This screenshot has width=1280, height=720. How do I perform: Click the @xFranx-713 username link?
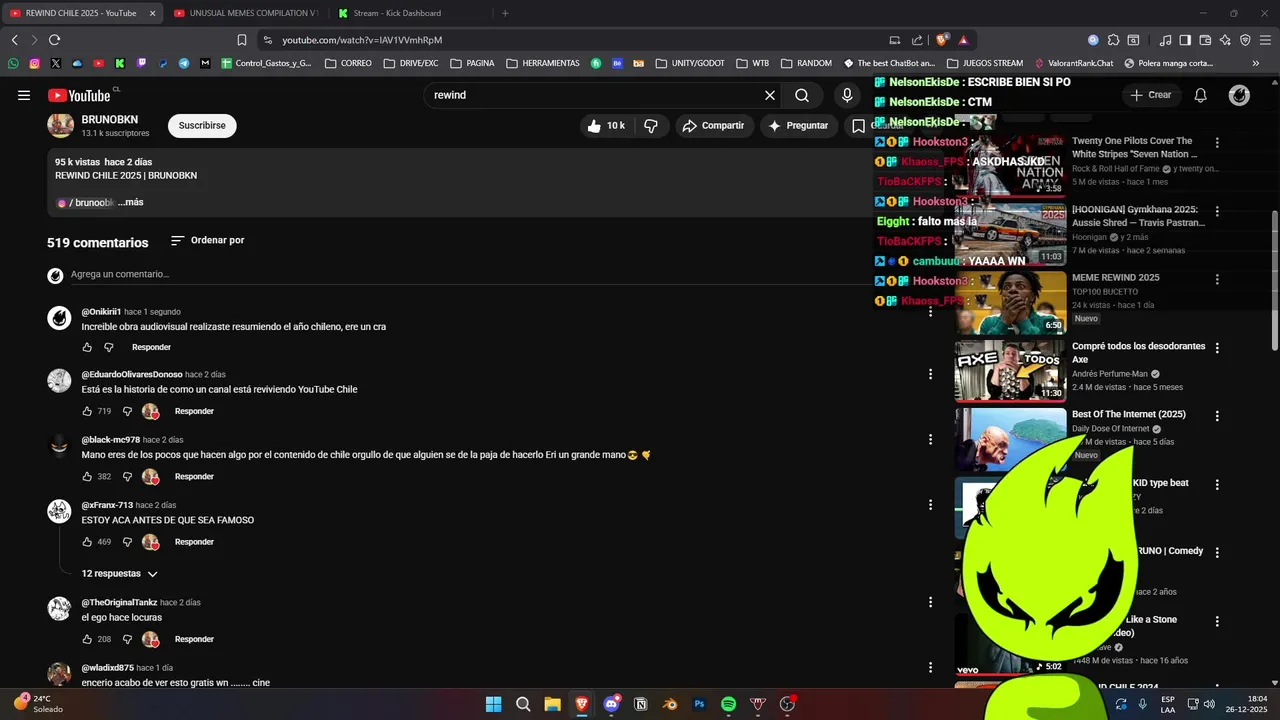[x=107, y=505]
